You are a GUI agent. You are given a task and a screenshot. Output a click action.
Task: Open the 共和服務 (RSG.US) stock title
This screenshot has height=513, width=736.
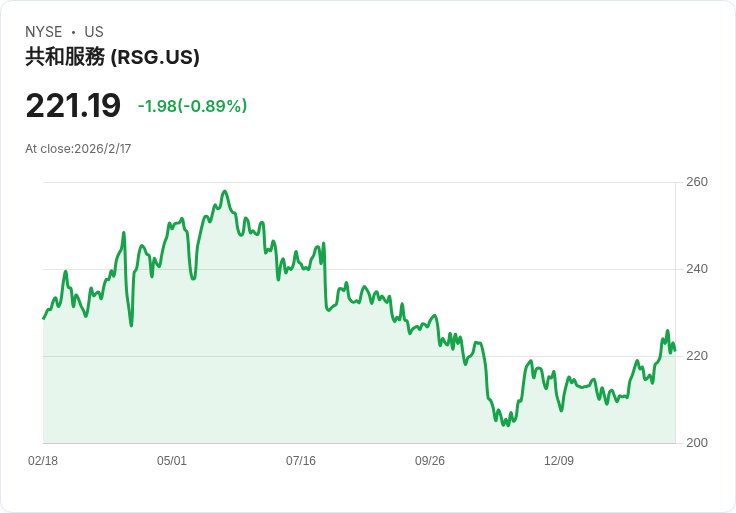(112, 57)
